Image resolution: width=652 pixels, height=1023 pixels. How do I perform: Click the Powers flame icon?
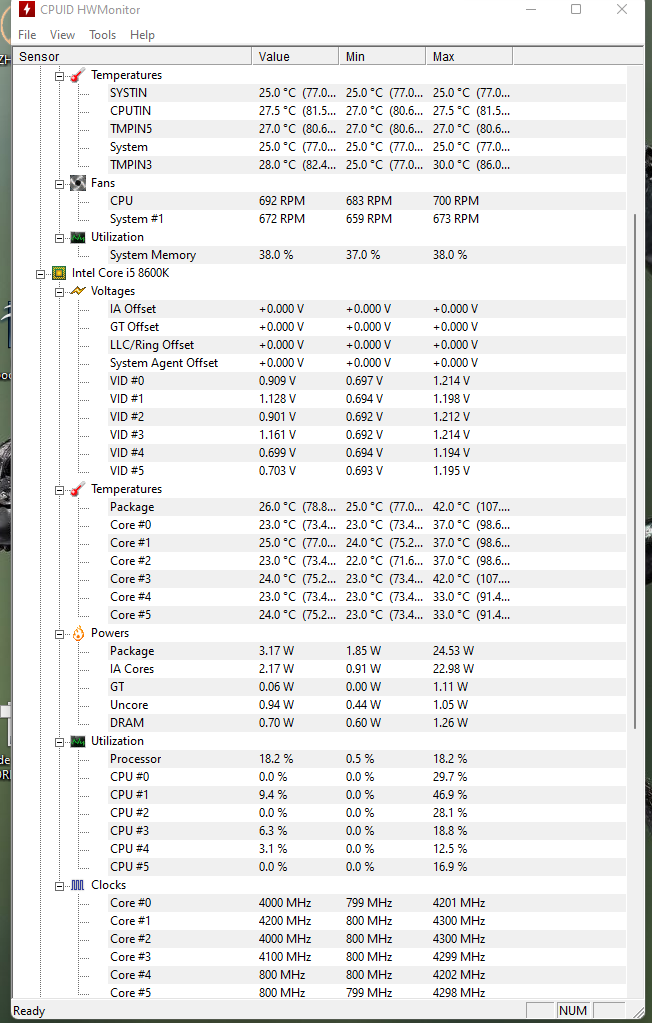pos(77,633)
